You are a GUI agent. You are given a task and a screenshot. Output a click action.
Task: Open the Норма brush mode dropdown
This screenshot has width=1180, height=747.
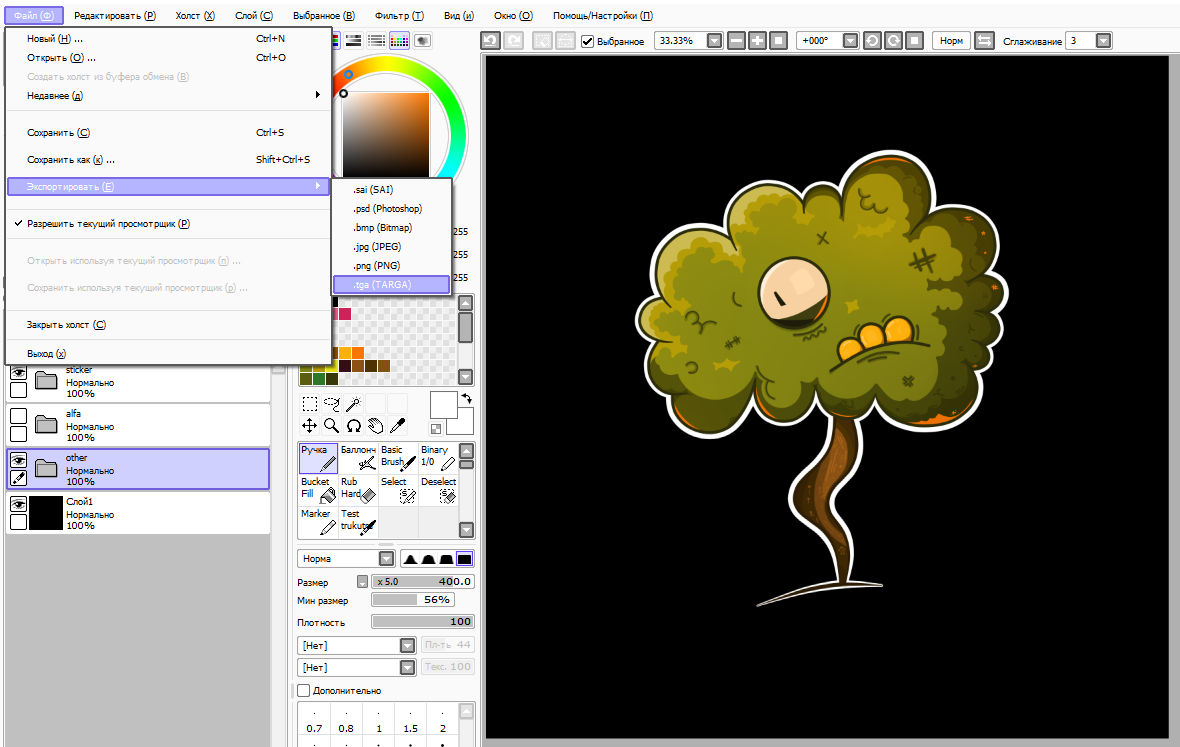(386, 559)
